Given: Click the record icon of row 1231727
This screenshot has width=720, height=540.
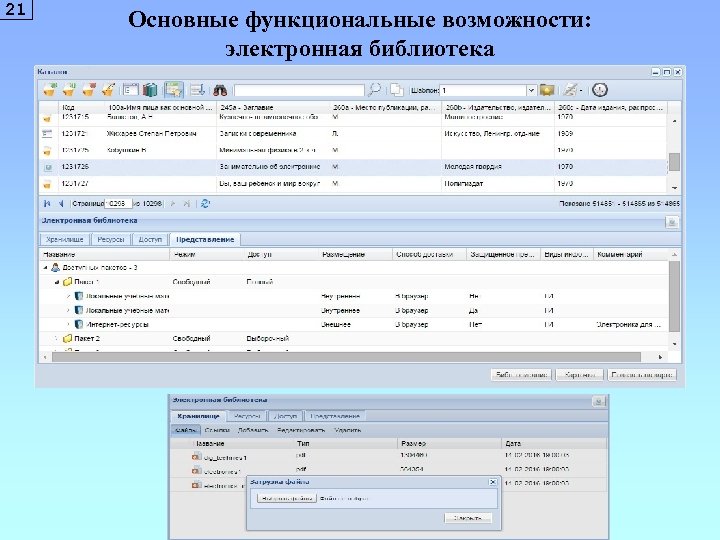Looking at the screenshot, I should coord(47,184).
